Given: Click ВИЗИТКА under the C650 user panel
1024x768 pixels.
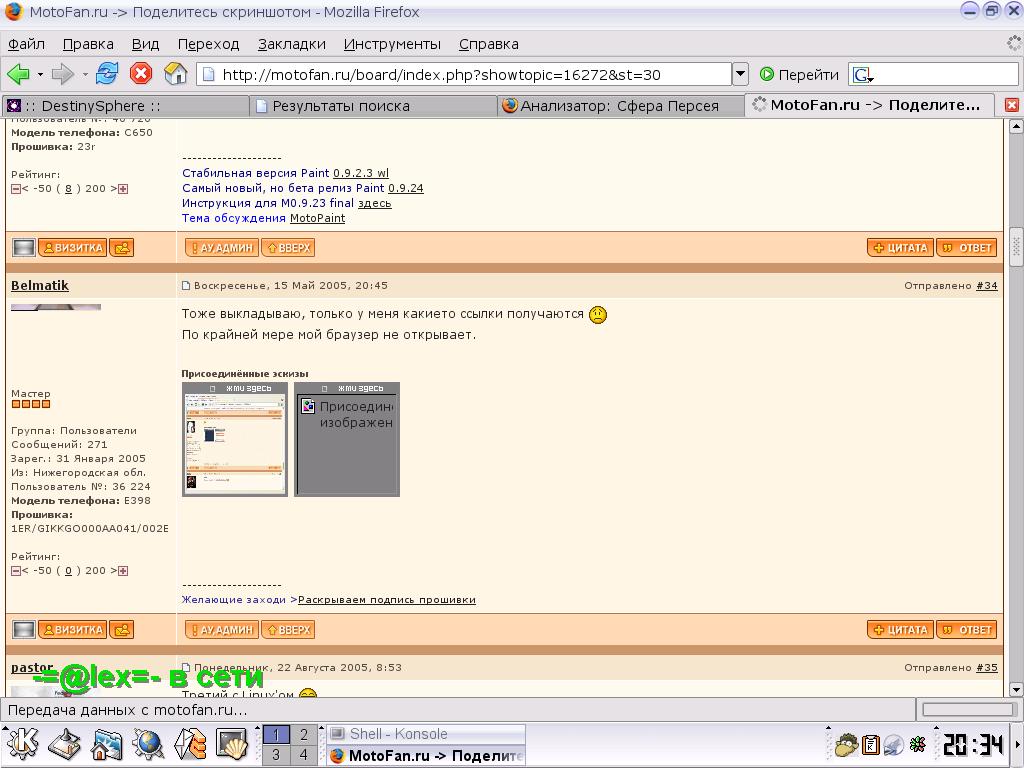Looking at the screenshot, I should click(x=72, y=248).
